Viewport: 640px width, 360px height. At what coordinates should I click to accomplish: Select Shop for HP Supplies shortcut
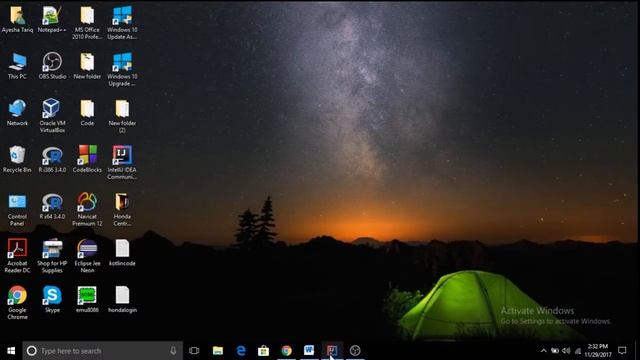tap(52, 256)
